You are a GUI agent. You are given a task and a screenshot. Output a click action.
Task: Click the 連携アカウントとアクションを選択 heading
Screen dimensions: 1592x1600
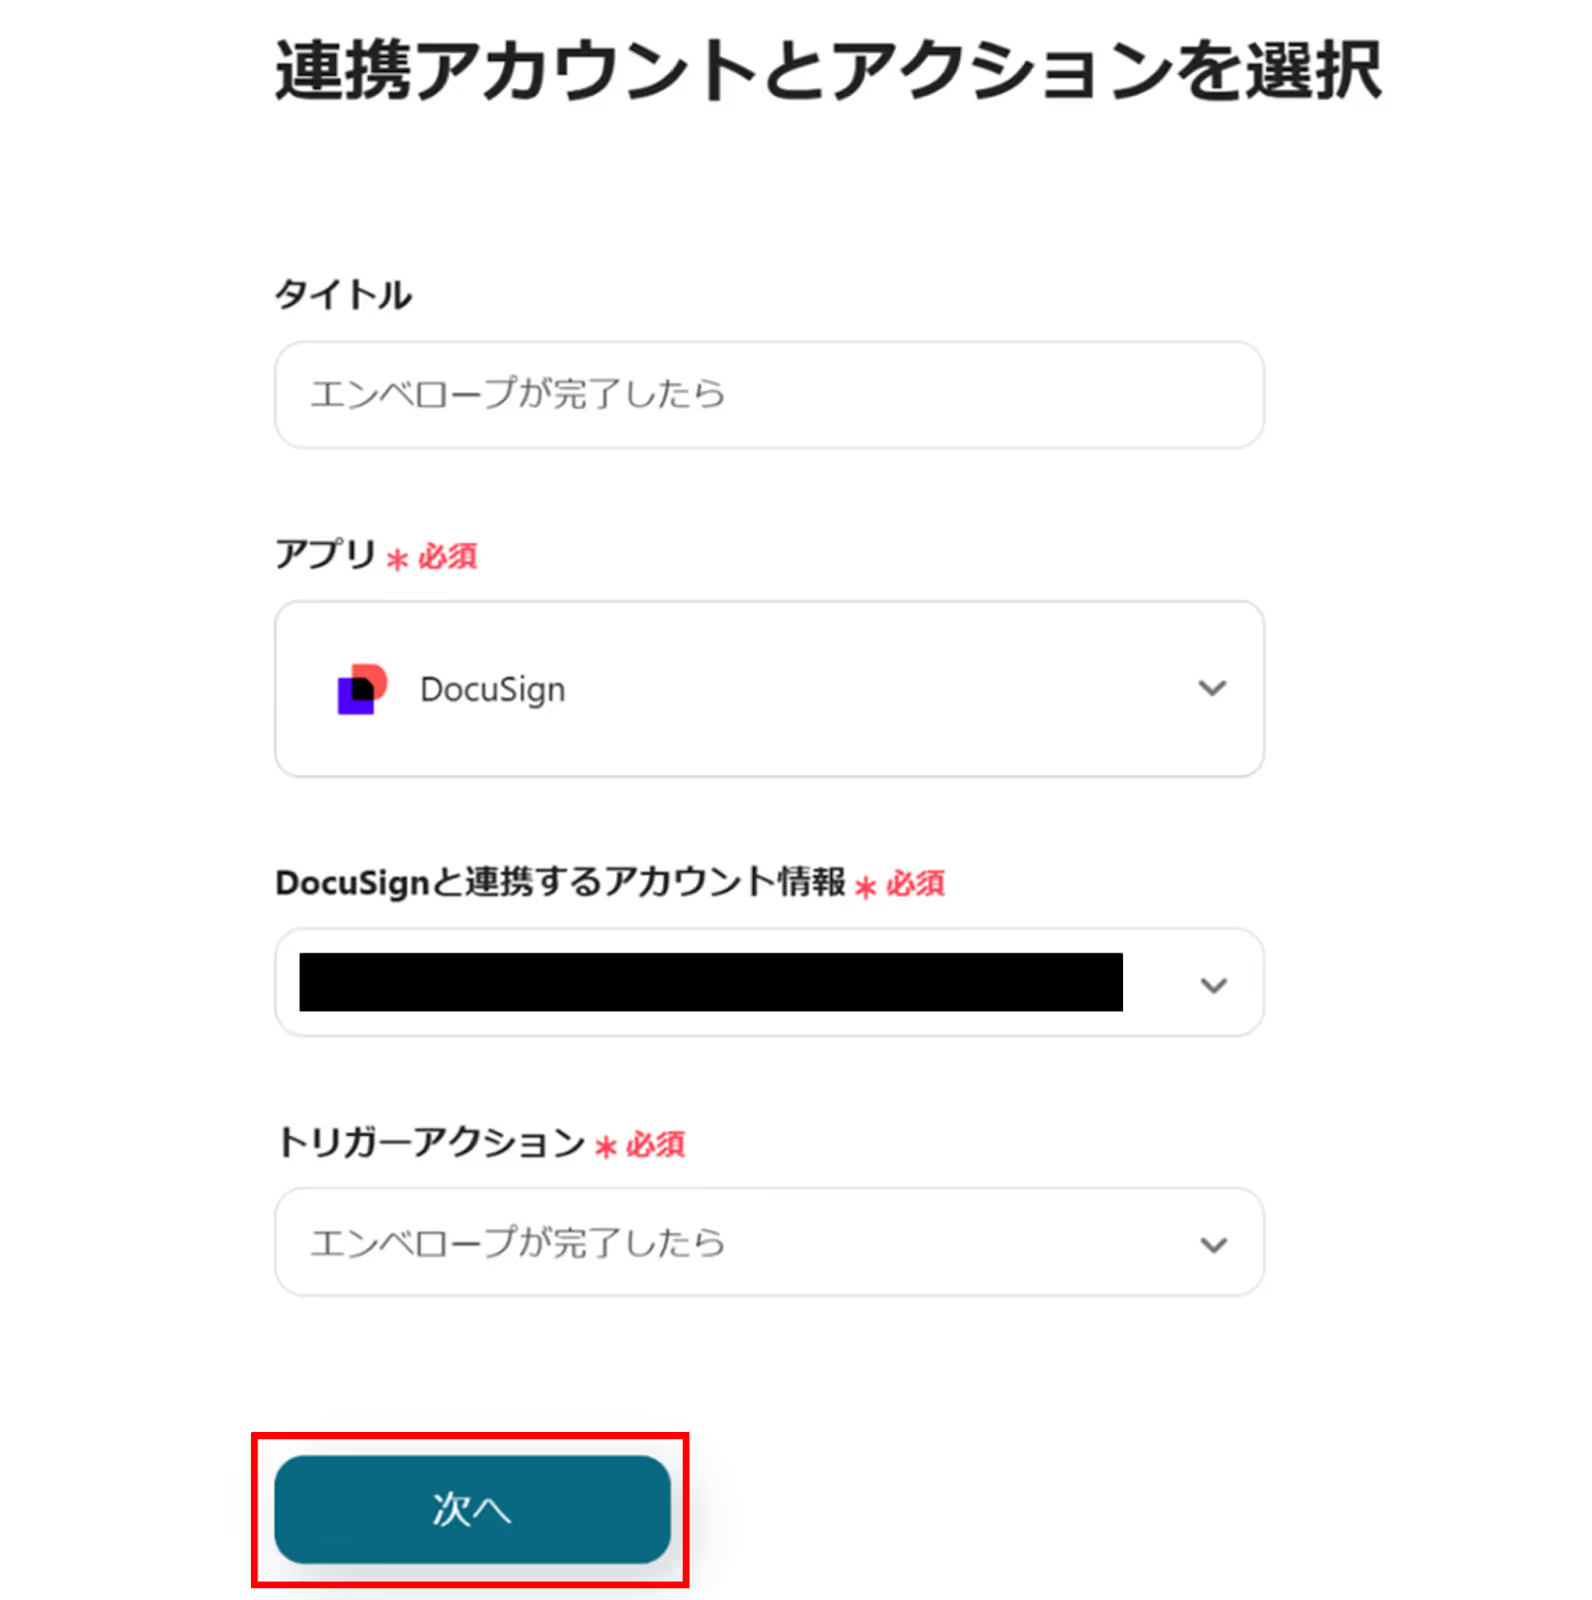coord(828,70)
